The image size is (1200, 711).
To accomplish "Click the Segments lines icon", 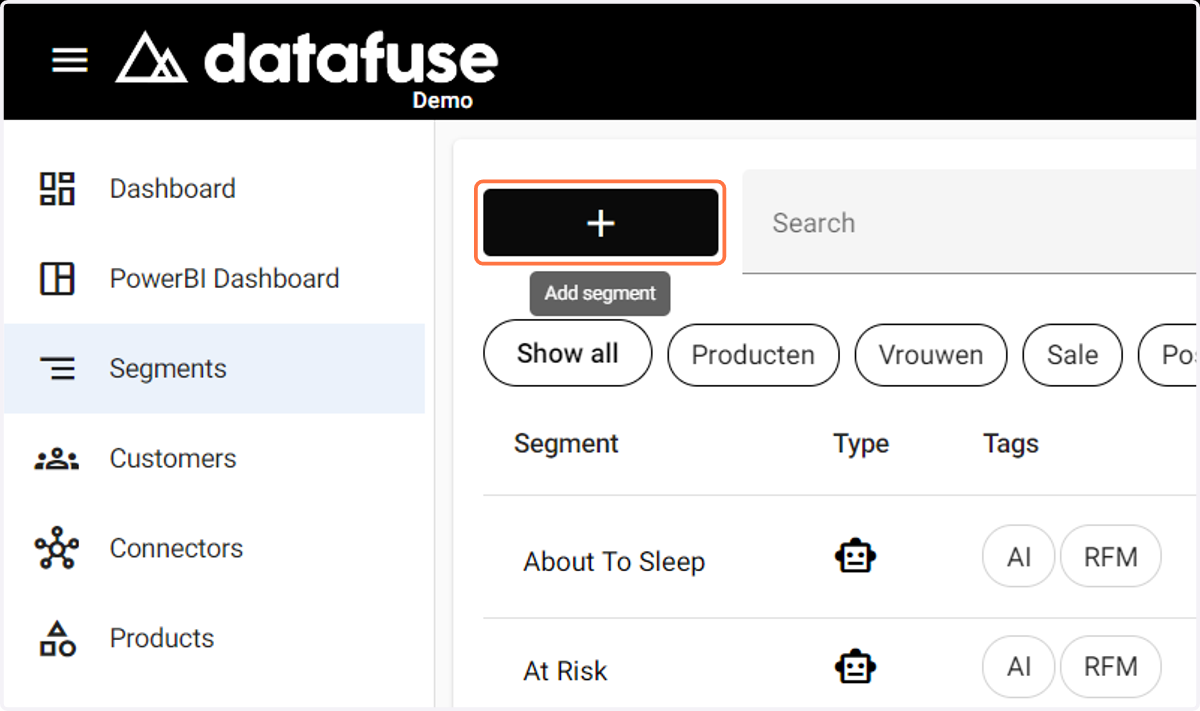I will pyautogui.click(x=57, y=369).
